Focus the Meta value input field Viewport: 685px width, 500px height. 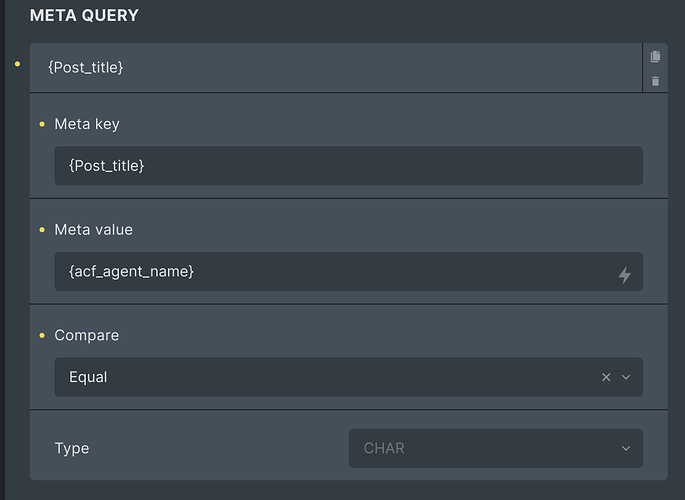coord(348,272)
